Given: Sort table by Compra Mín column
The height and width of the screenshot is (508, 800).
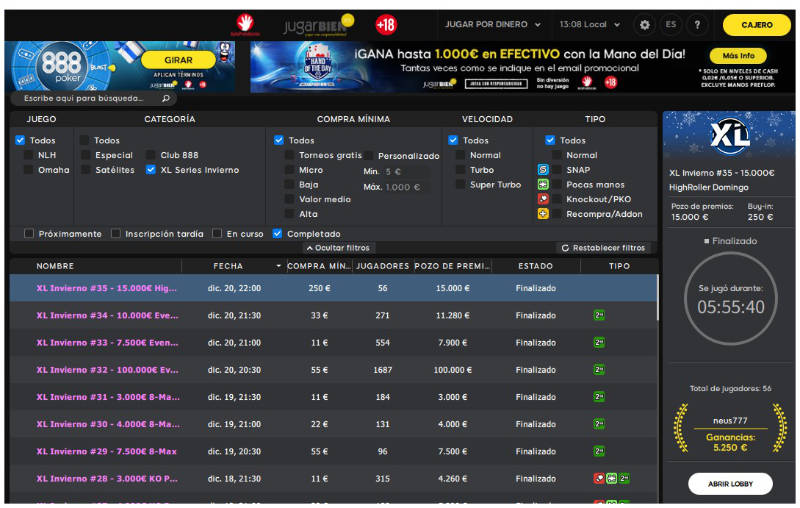Looking at the screenshot, I should point(319,266).
